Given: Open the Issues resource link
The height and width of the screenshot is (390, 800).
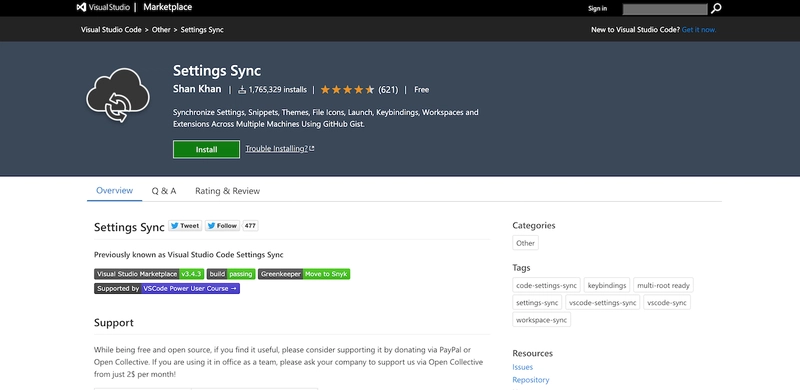Looking at the screenshot, I should pos(522,367).
